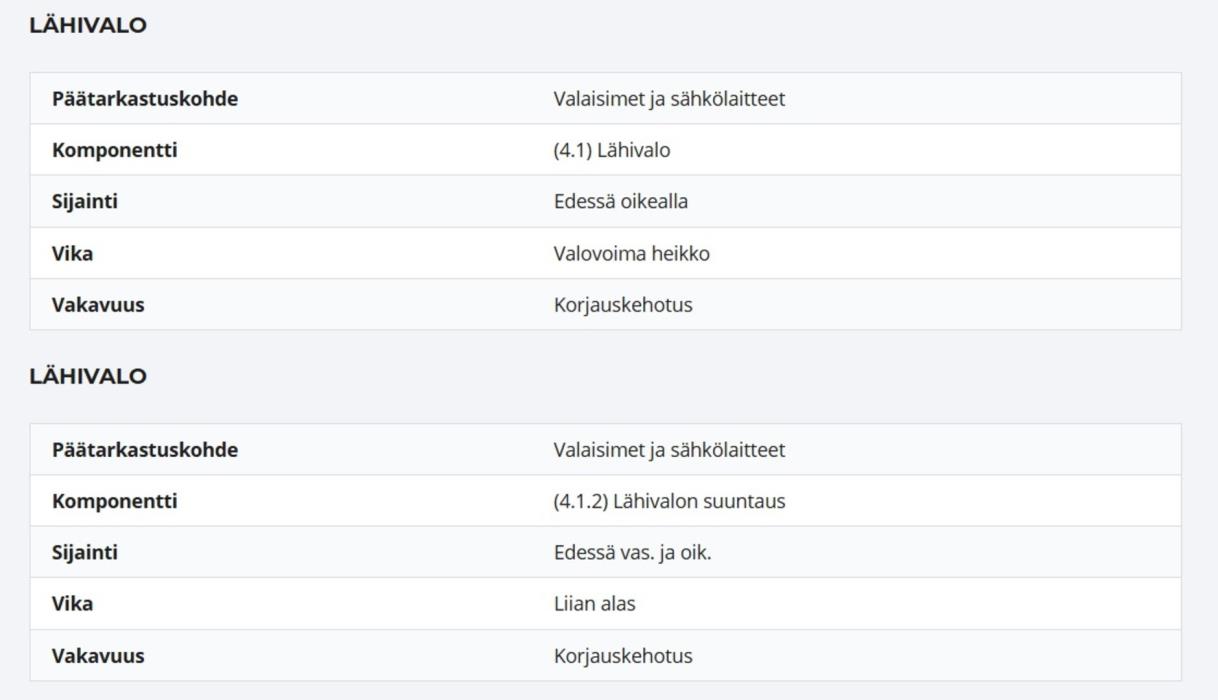Select Sijainti label beside Edessä oikealla

pos(84,202)
